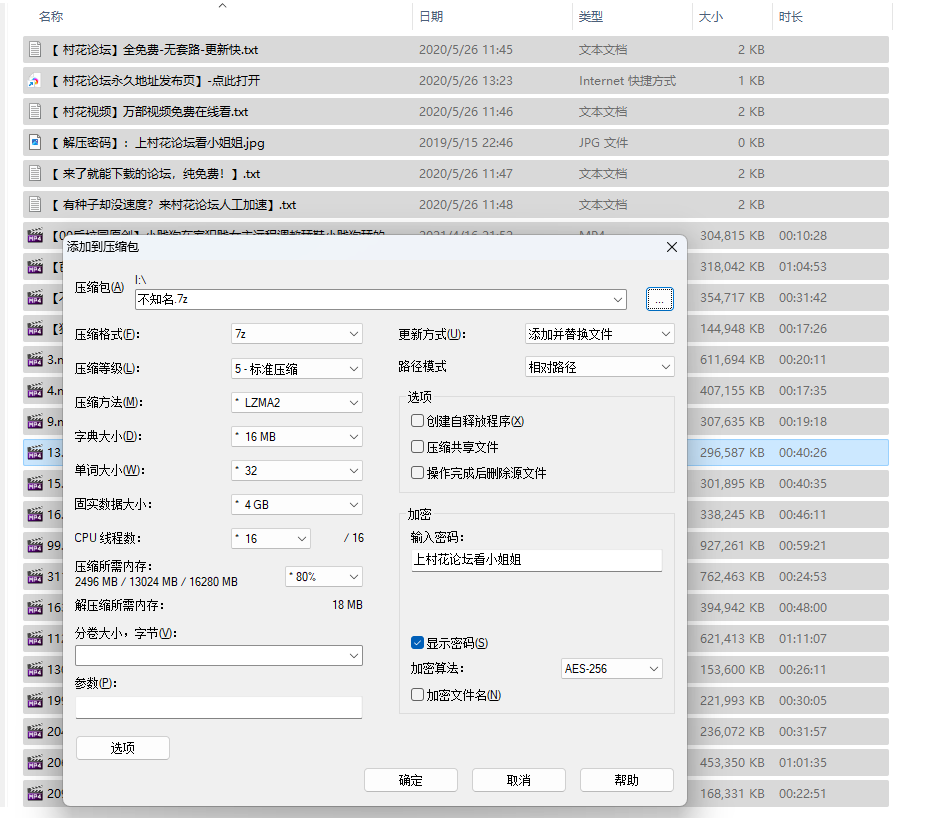Click the 选项 button in the dialog
This screenshot has width=930, height=818.
point(123,748)
